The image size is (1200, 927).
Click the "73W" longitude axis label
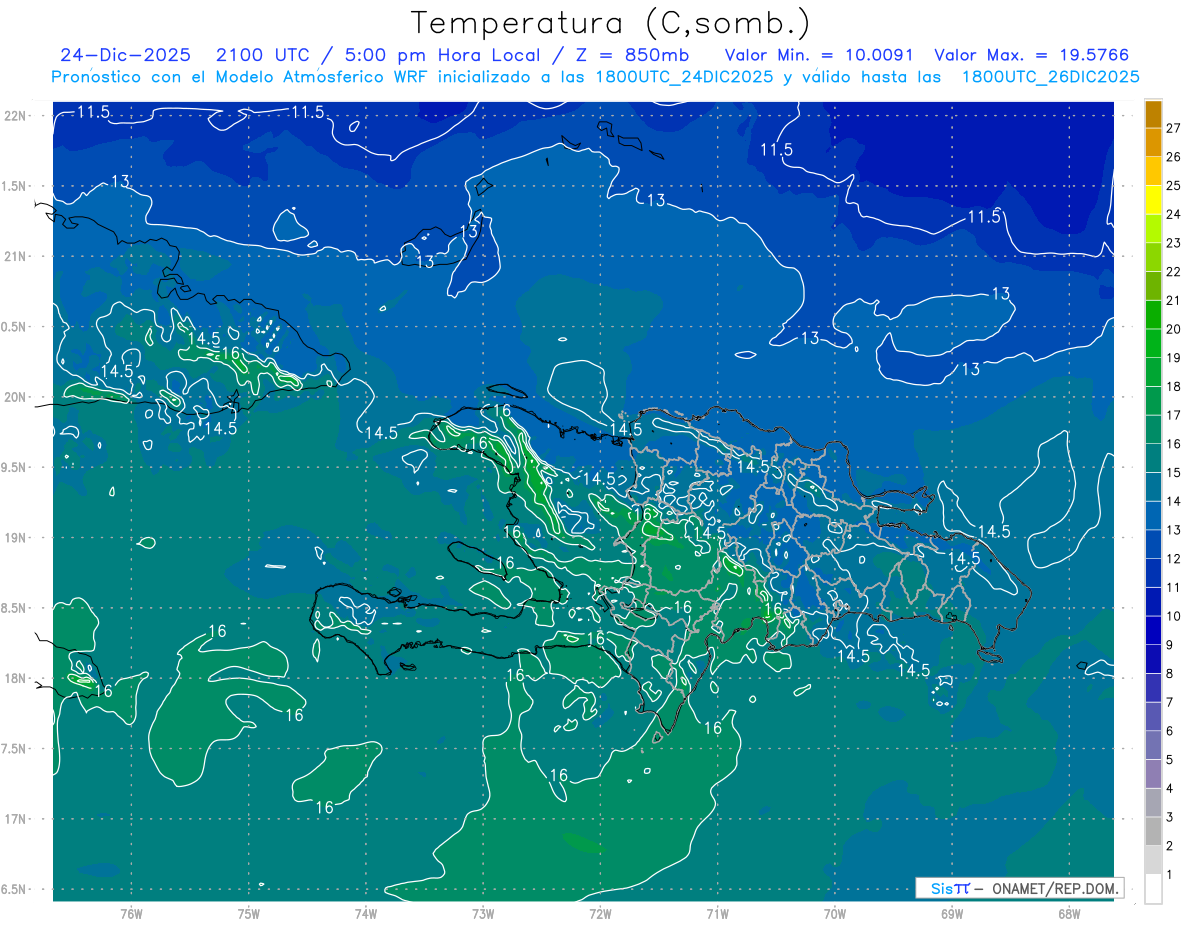[483, 914]
